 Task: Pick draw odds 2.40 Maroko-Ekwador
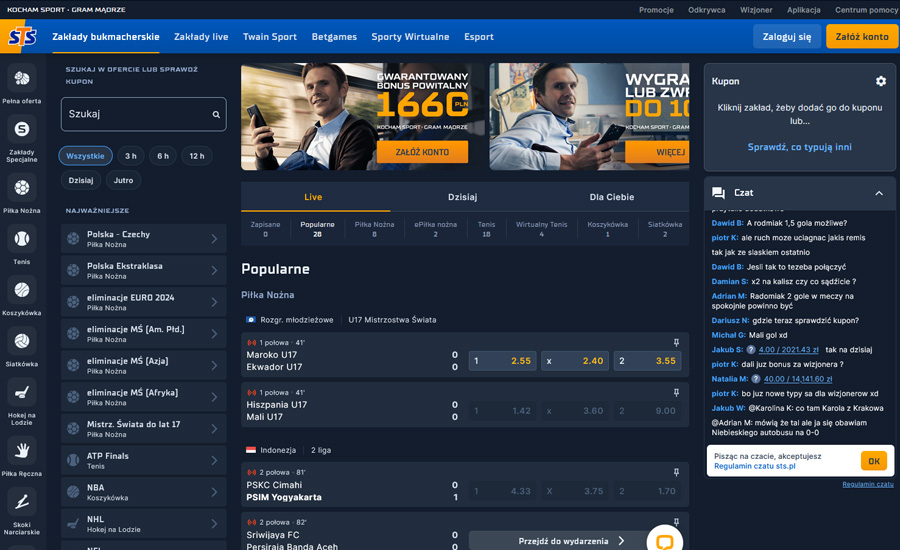pos(575,361)
